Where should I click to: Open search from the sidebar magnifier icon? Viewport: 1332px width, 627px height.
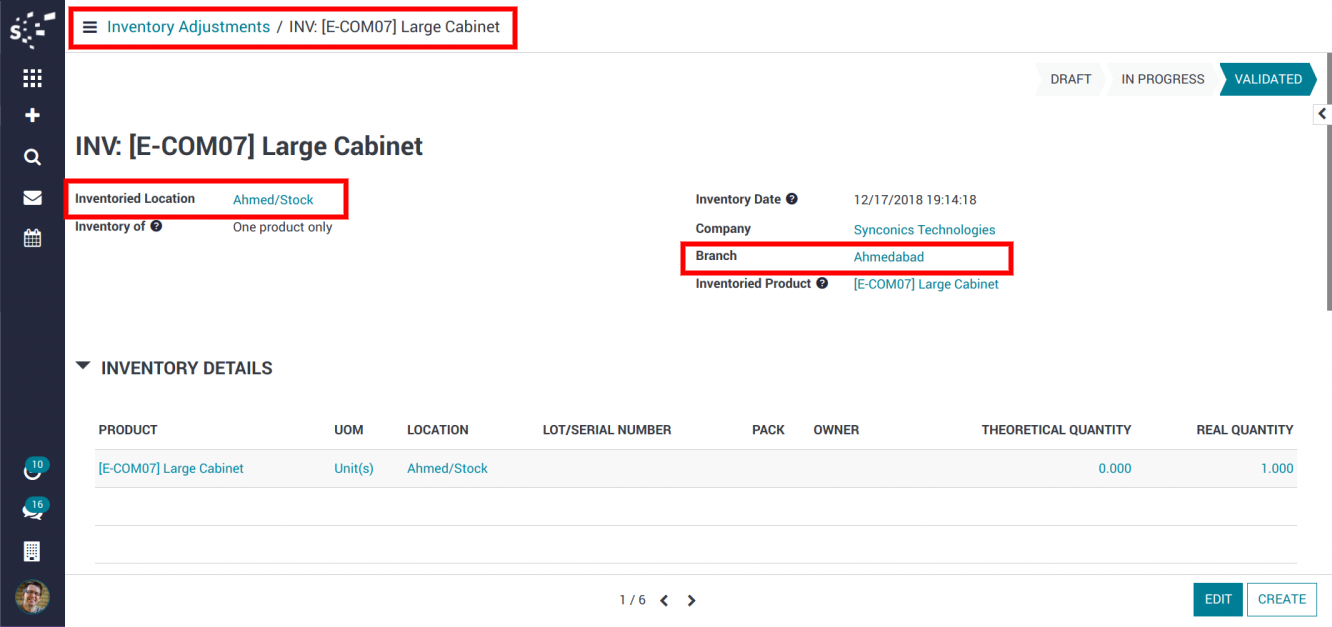click(x=32, y=157)
